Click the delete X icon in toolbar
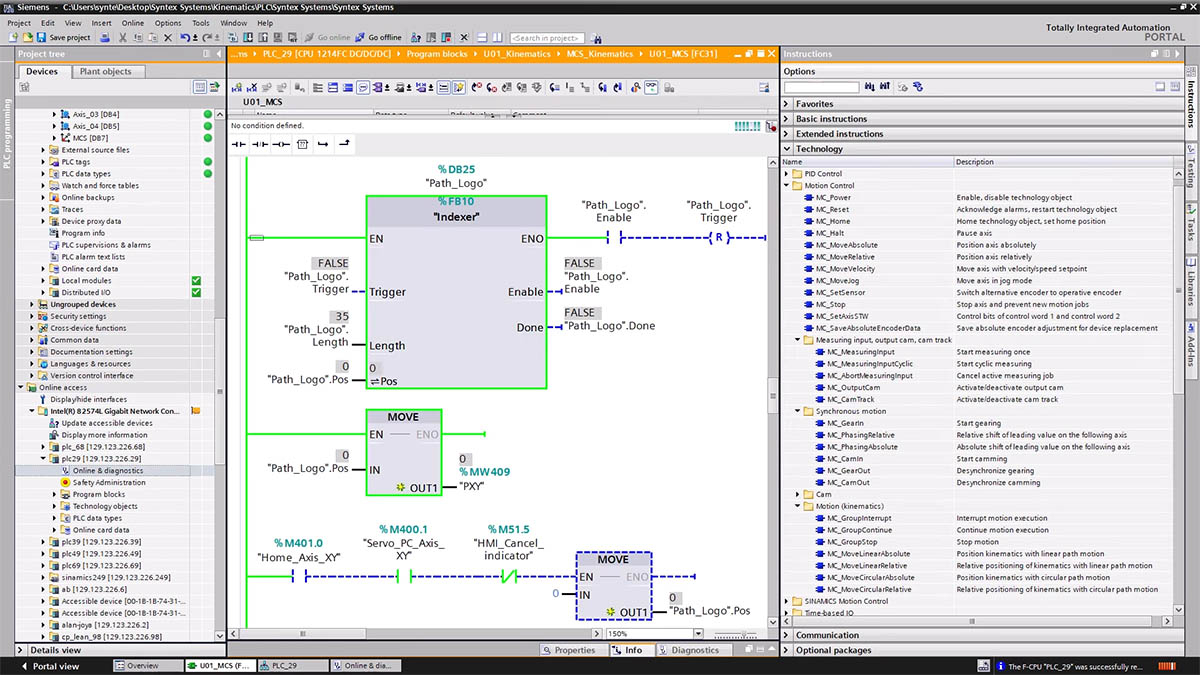 click(x=168, y=37)
